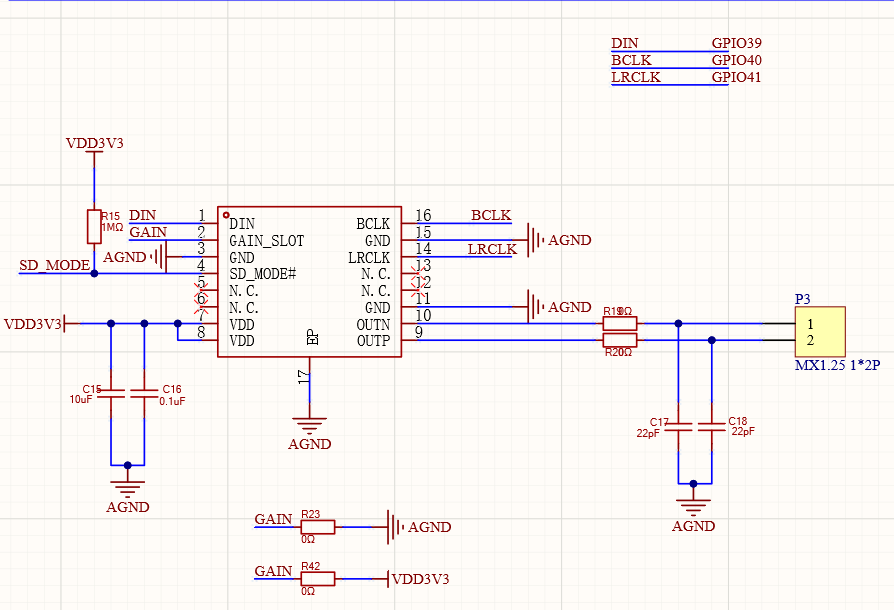894x610 pixels.
Task: Select resistor R19 on the OUTN line
Action: 620,324
